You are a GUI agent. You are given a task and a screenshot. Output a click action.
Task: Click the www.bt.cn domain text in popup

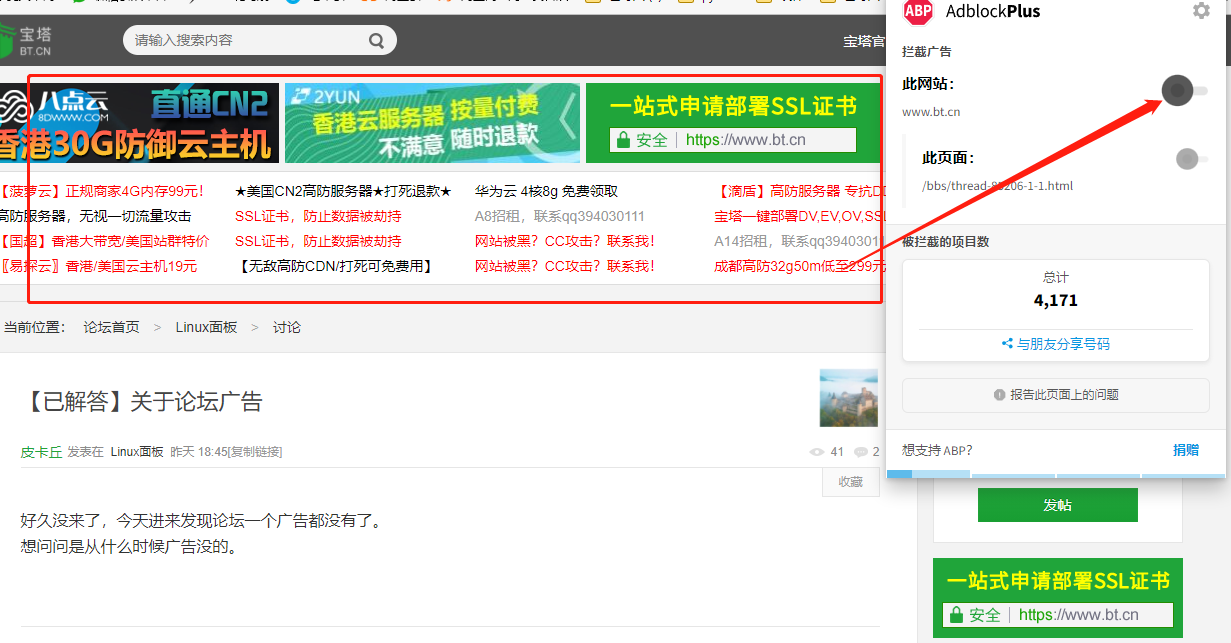click(931, 112)
